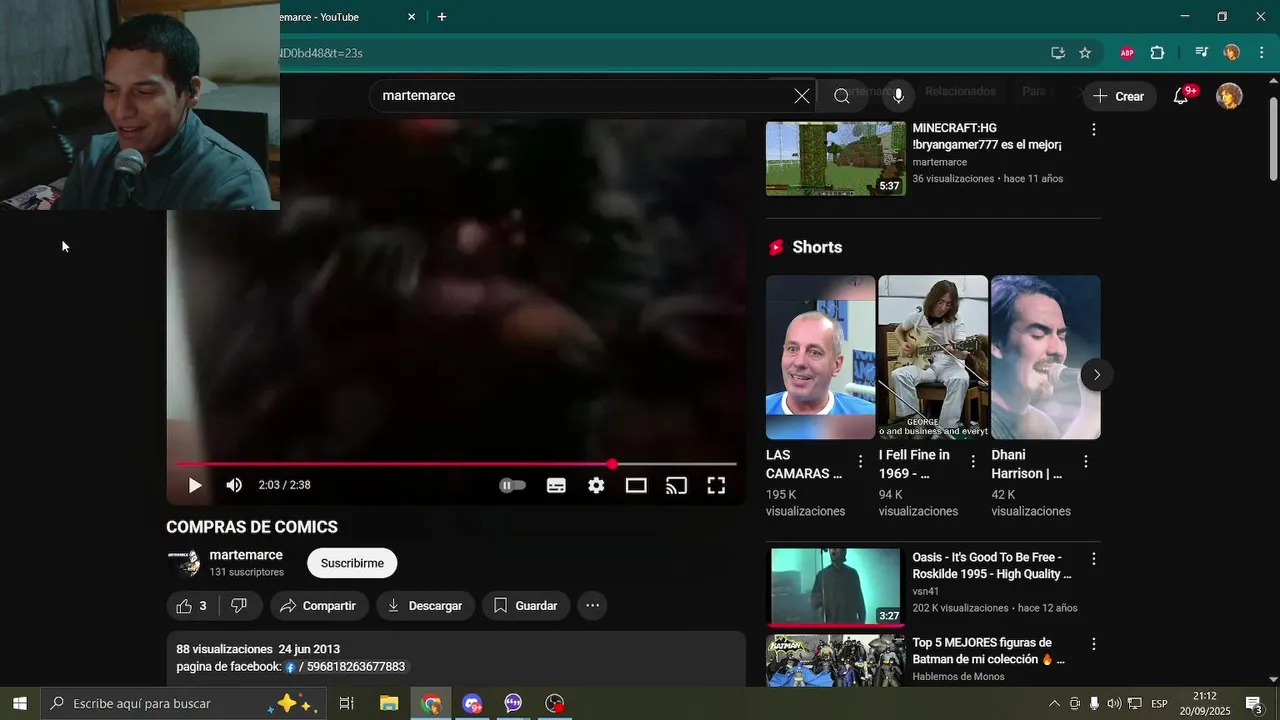Screen dimensions: 1280x720
Task: Subscribe with the Suscribirme button
Action: pos(352,563)
